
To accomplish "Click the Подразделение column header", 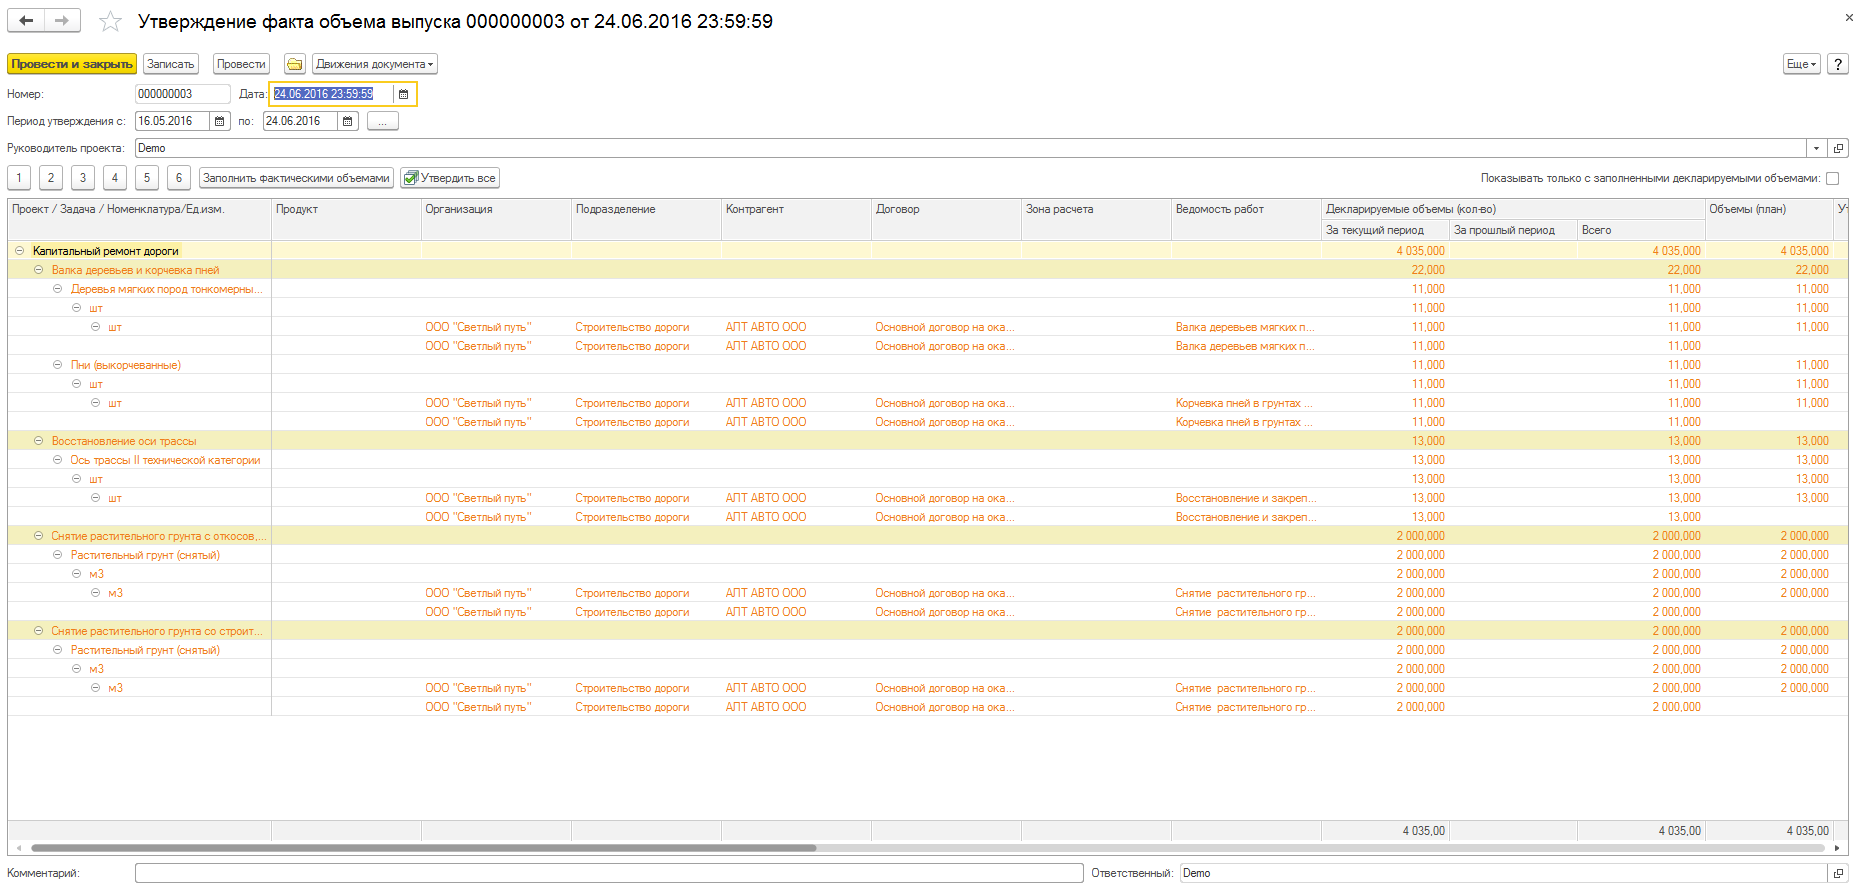I will [x=646, y=219].
